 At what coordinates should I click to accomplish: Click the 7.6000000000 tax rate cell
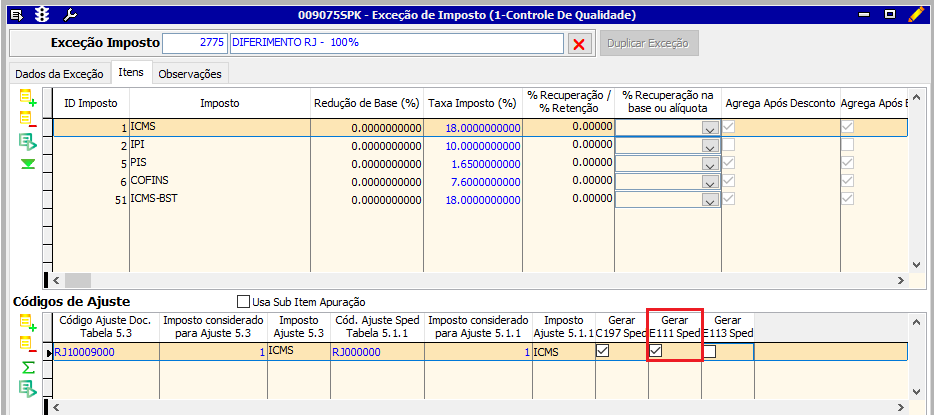(473, 182)
